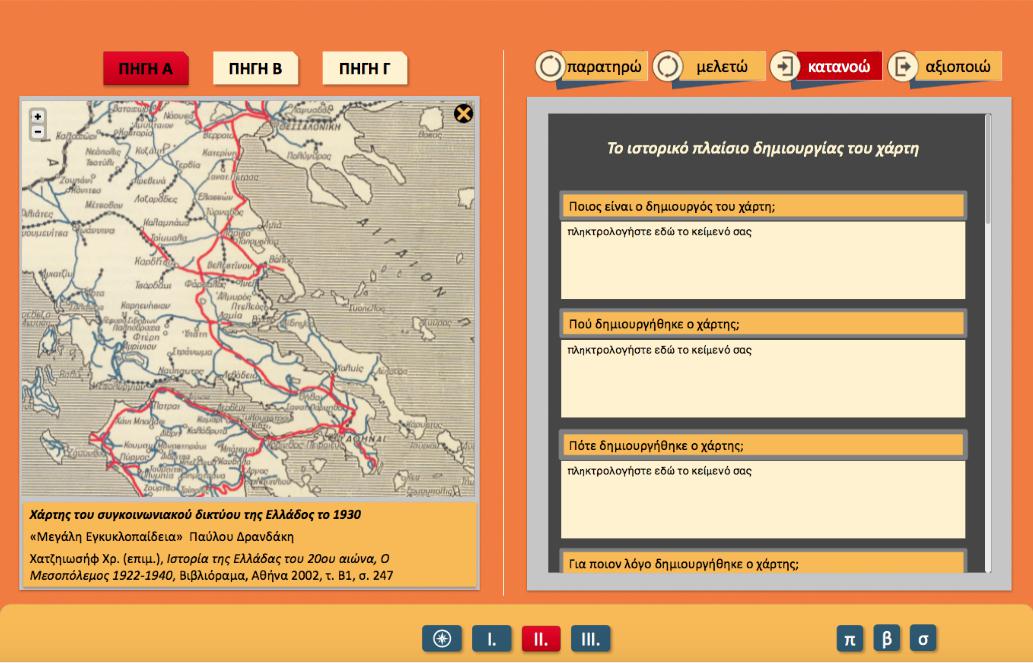
Task: Switch to ΠΗΓΗ Γ tab
Action: 364,69
